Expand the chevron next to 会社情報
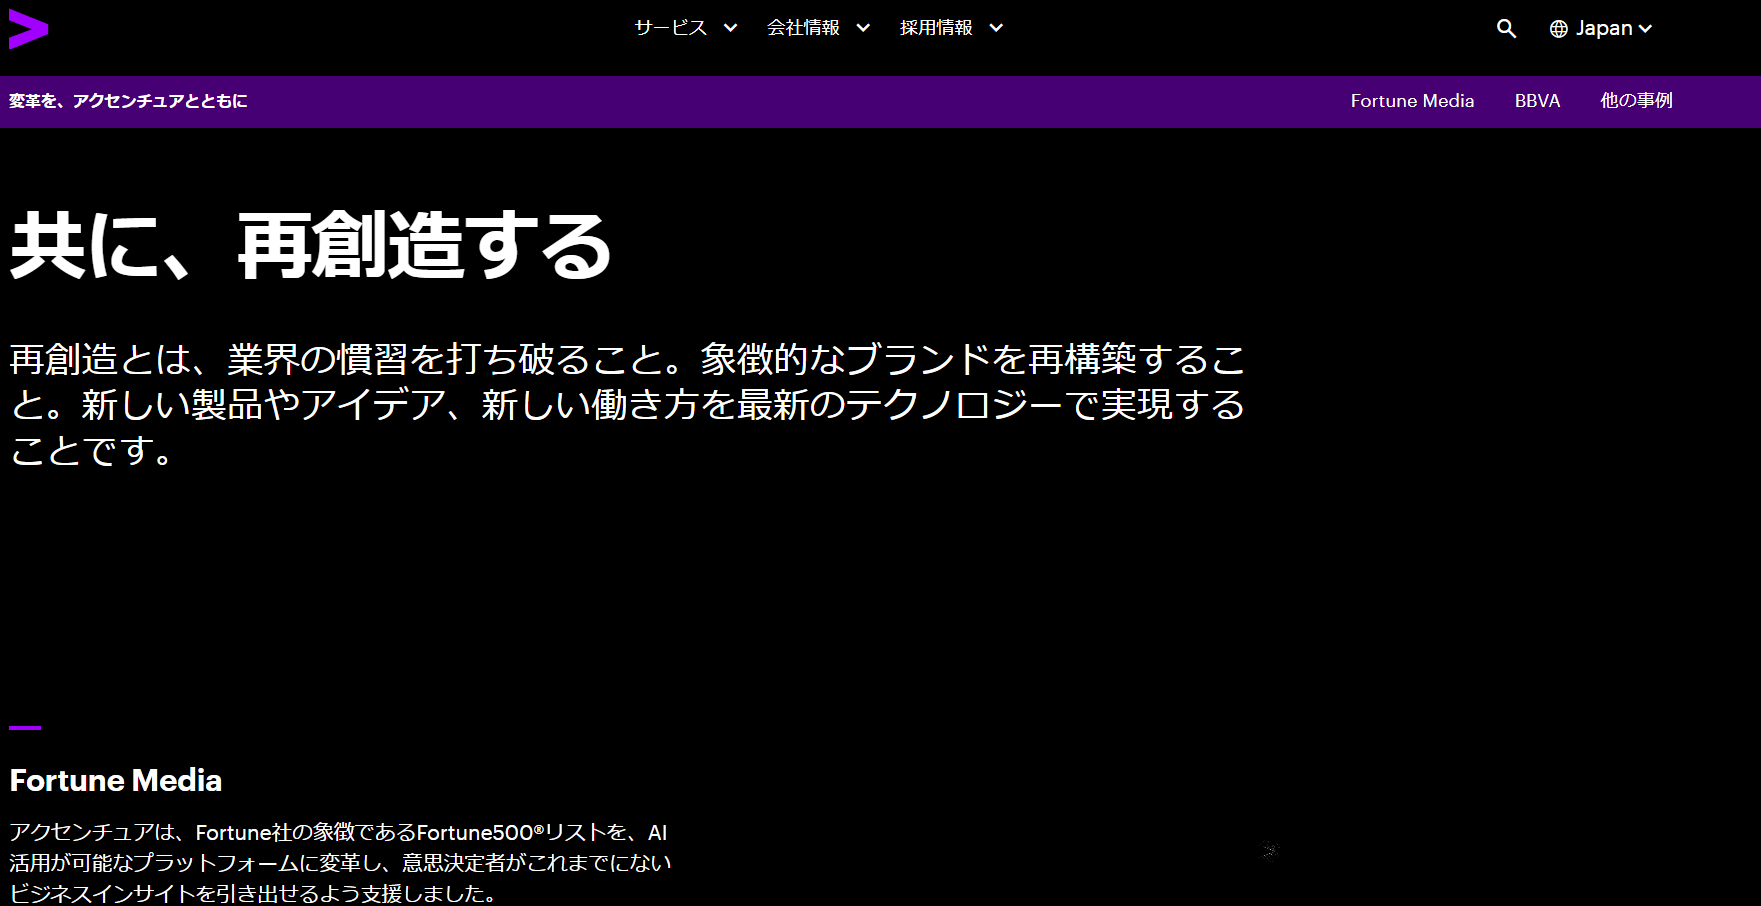 tap(863, 28)
